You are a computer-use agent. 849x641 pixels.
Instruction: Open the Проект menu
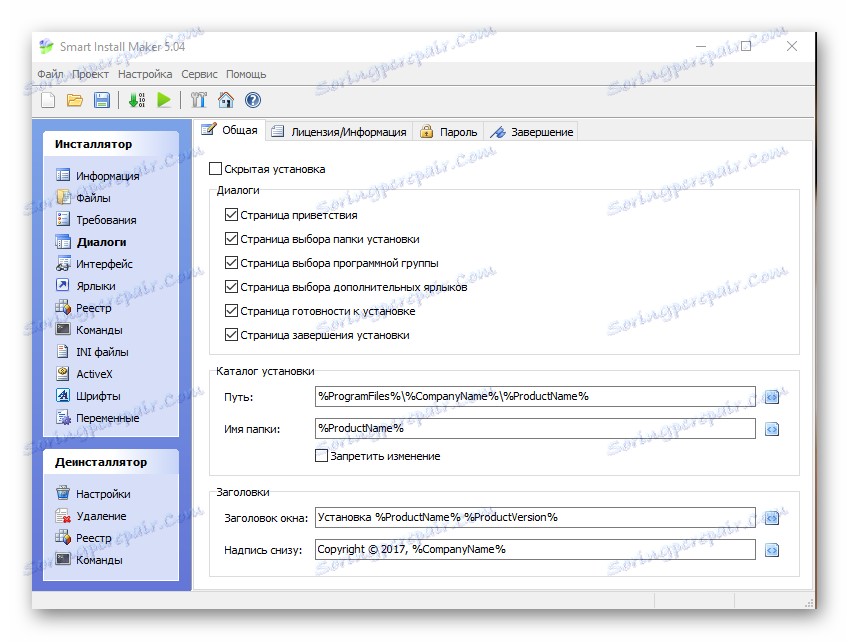pyautogui.click(x=90, y=74)
